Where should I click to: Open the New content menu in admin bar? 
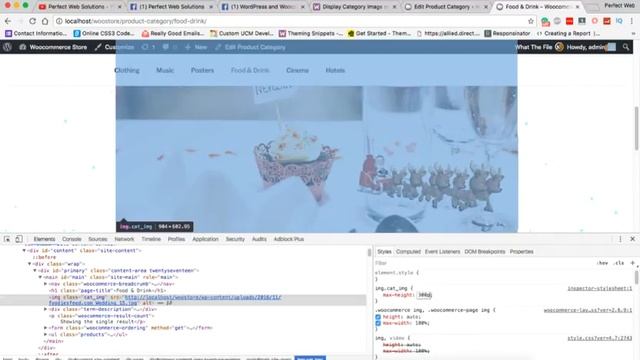point(196,47)
